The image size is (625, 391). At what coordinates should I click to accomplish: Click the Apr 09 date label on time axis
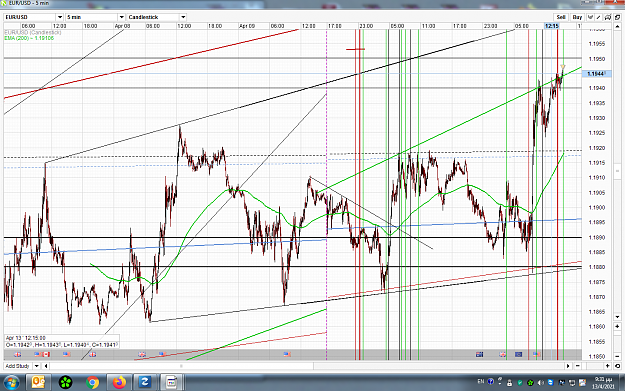(247, 26)
